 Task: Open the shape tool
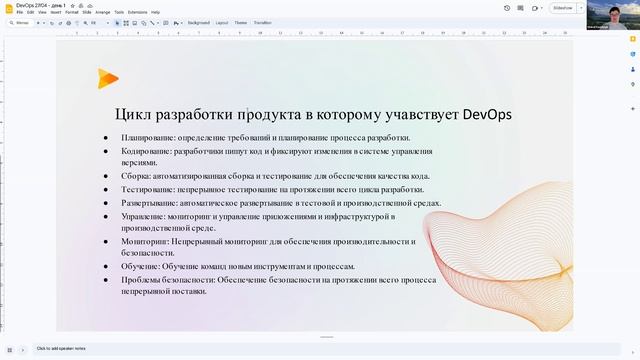click(144, 23)
